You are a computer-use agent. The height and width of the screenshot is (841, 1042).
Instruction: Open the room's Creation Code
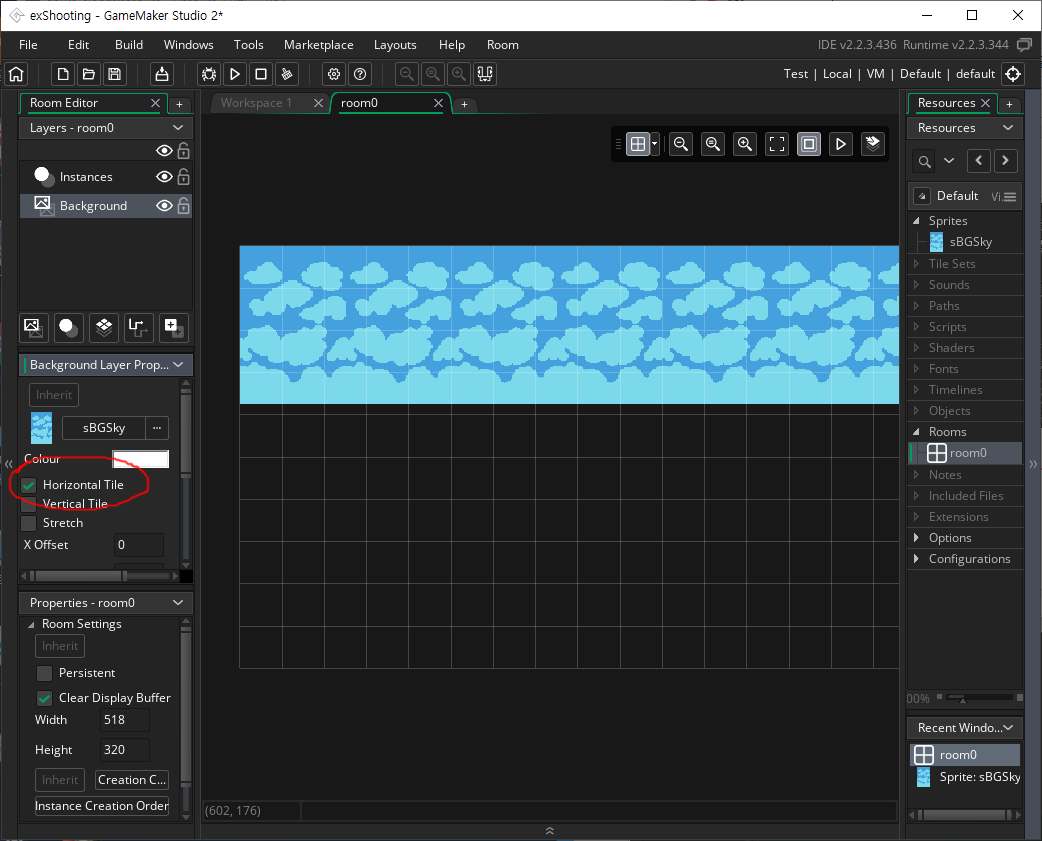(x=131, y=779)
